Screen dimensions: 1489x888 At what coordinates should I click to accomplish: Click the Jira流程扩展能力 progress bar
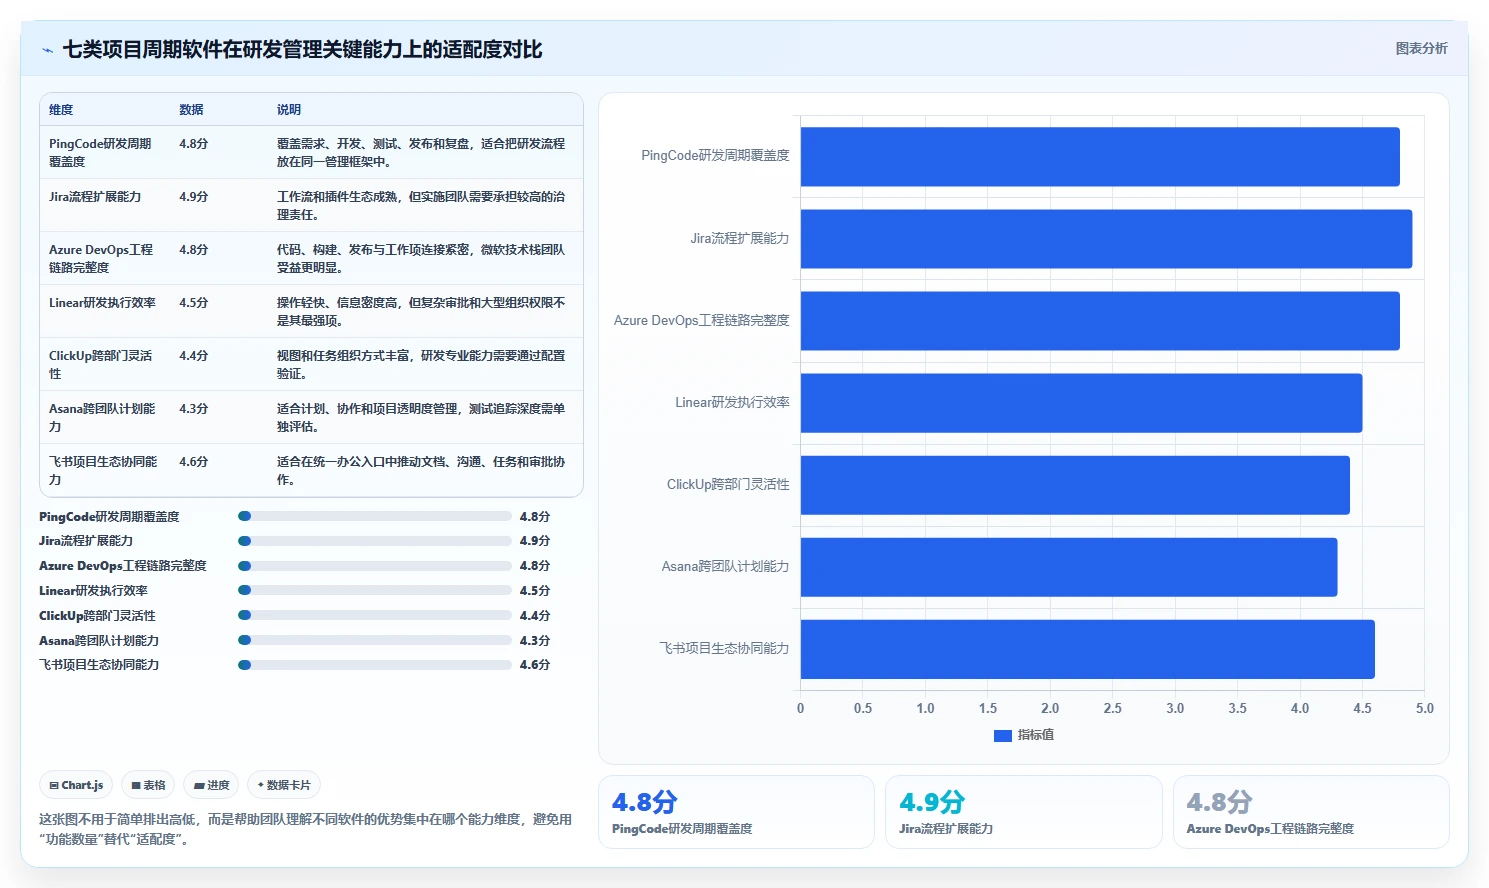(375, 541)
